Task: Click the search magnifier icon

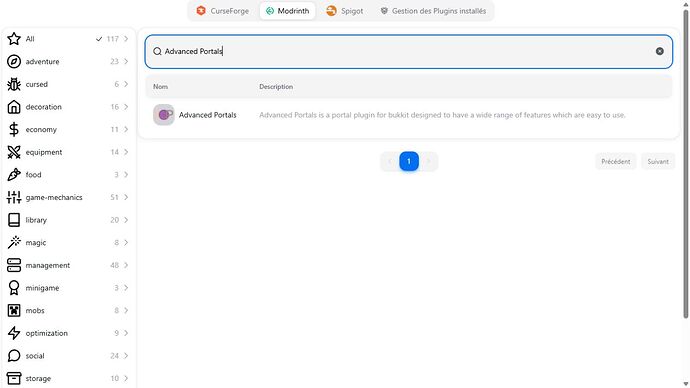Action: (x=157, y=51)
